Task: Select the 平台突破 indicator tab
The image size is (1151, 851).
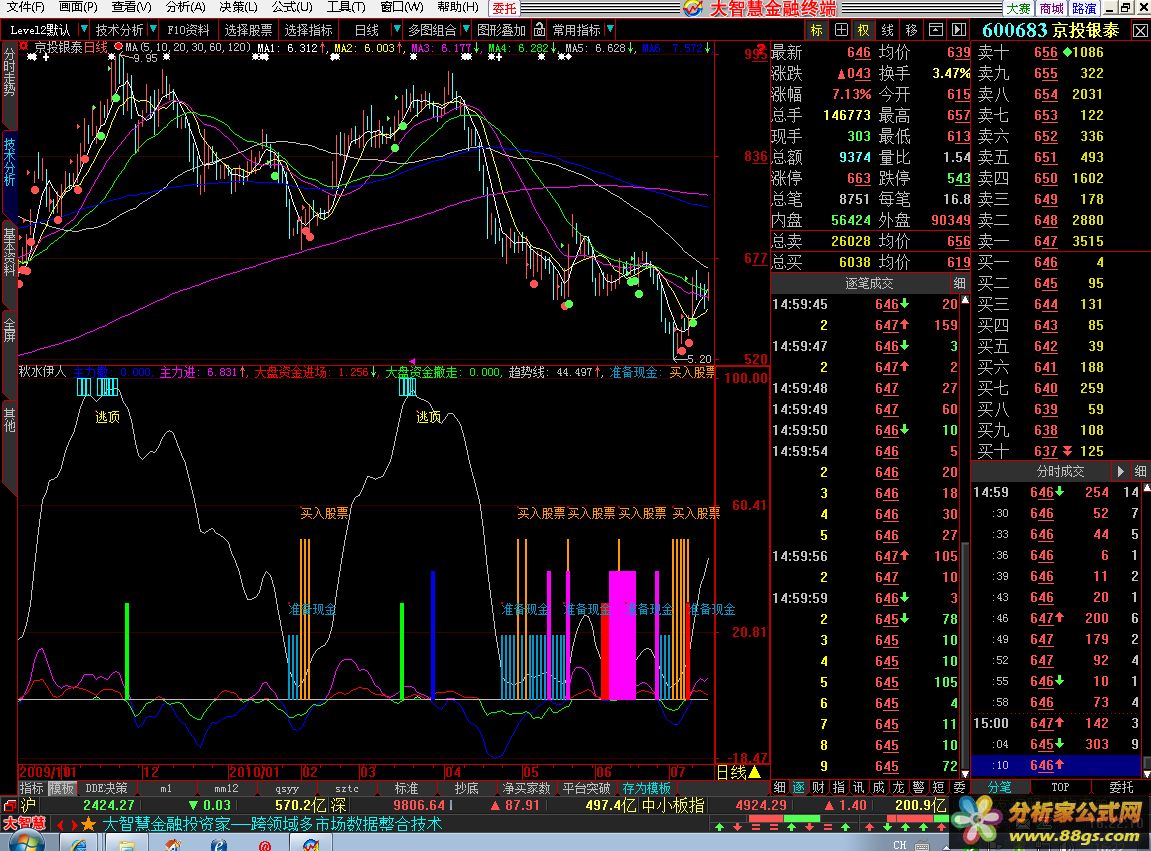Action: click(587, 788)
